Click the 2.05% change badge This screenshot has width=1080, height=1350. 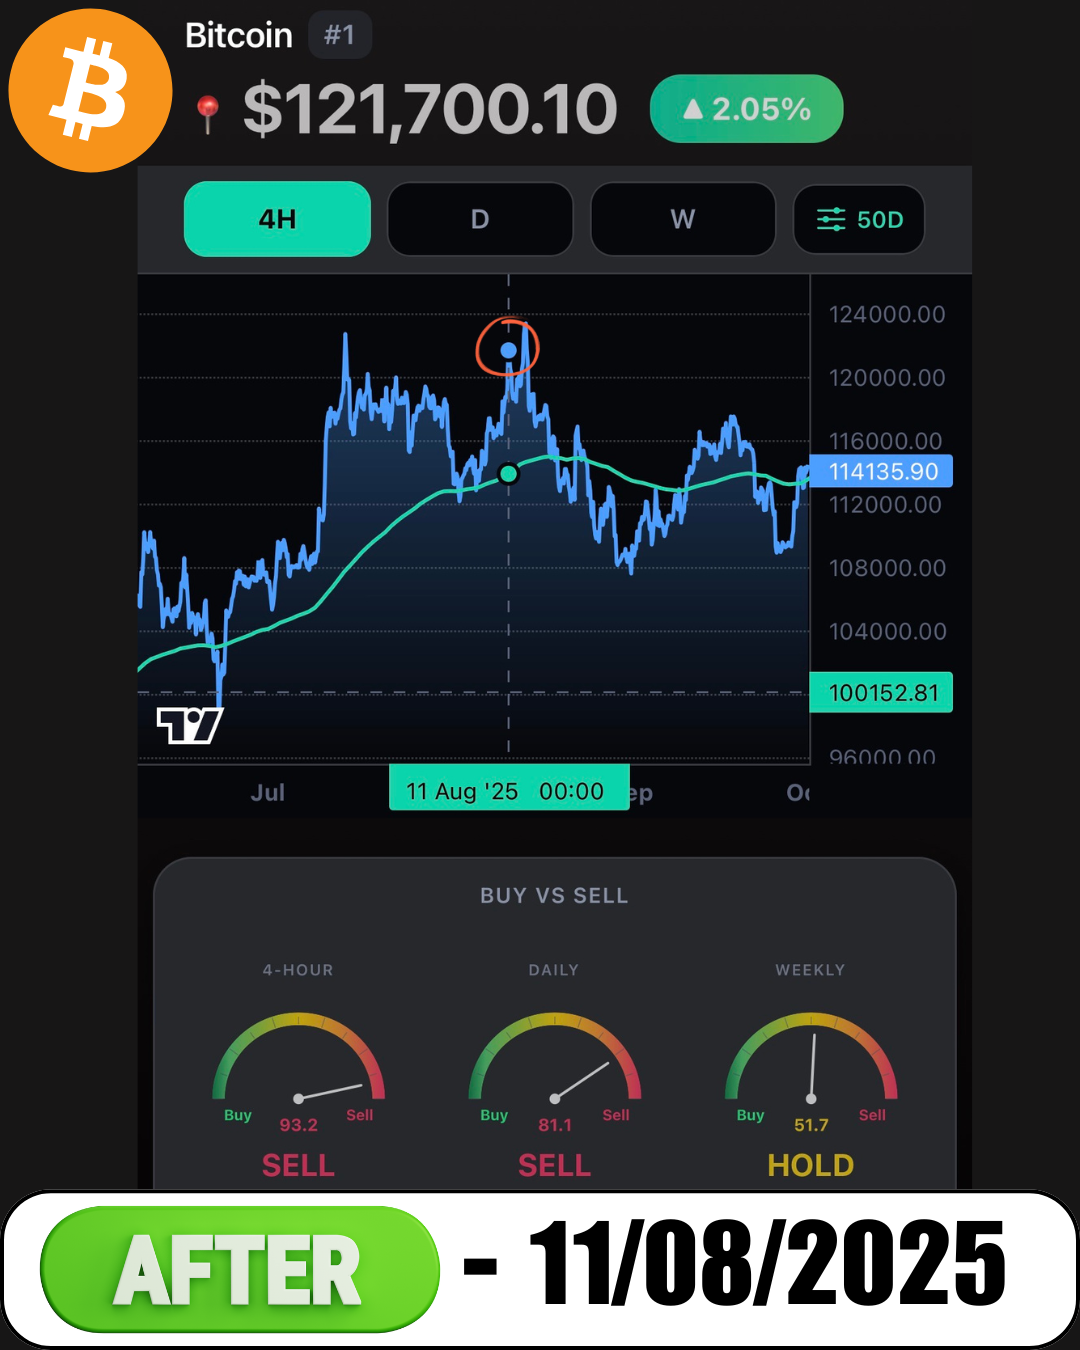(746, 109)
